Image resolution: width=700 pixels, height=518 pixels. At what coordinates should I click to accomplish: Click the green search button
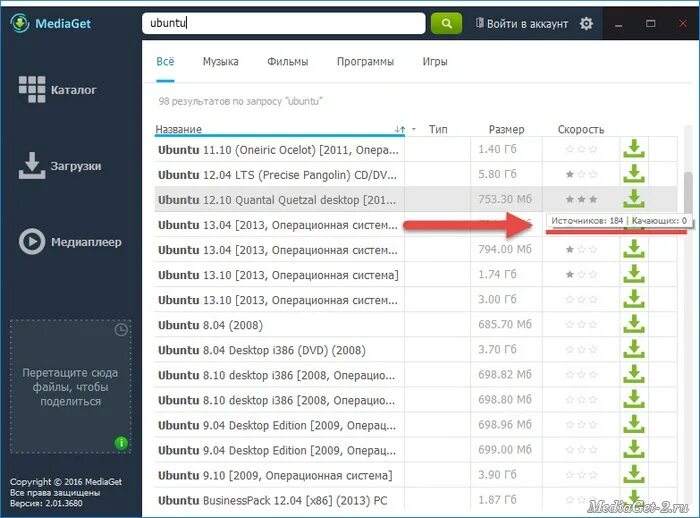(446, 23)
